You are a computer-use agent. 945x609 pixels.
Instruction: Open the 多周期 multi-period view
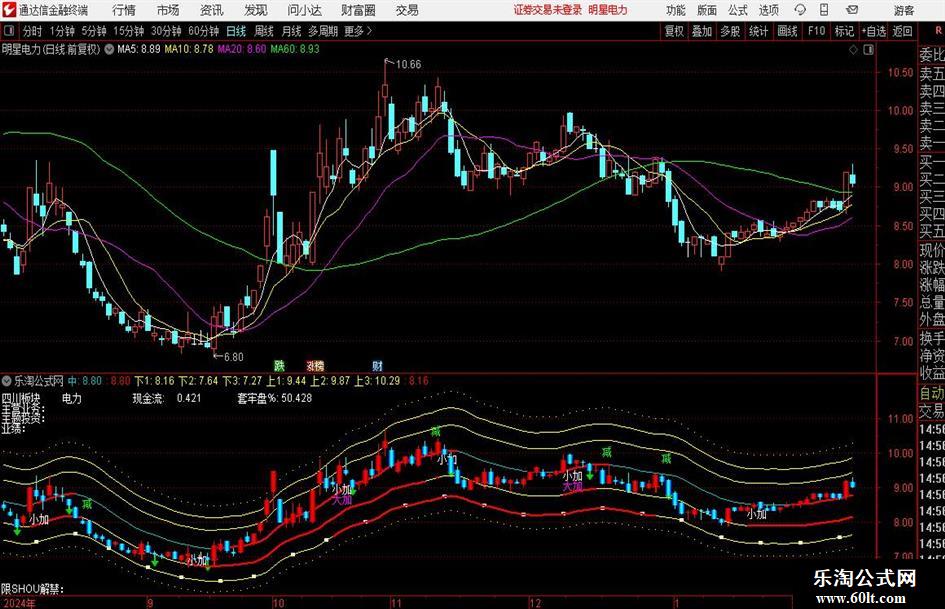point(323,31)
